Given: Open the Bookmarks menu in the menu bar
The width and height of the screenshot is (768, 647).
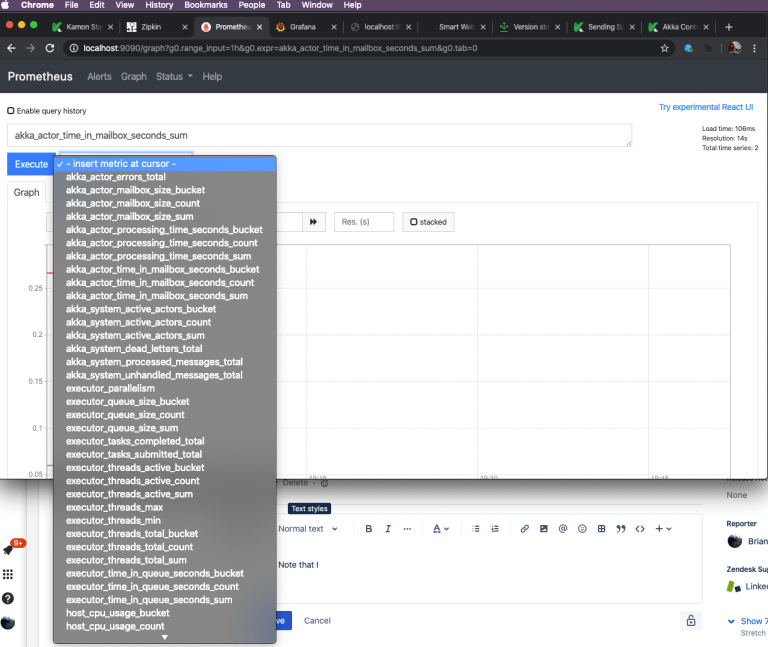Looking at the screenshot, I should click(x=206, y=5).
